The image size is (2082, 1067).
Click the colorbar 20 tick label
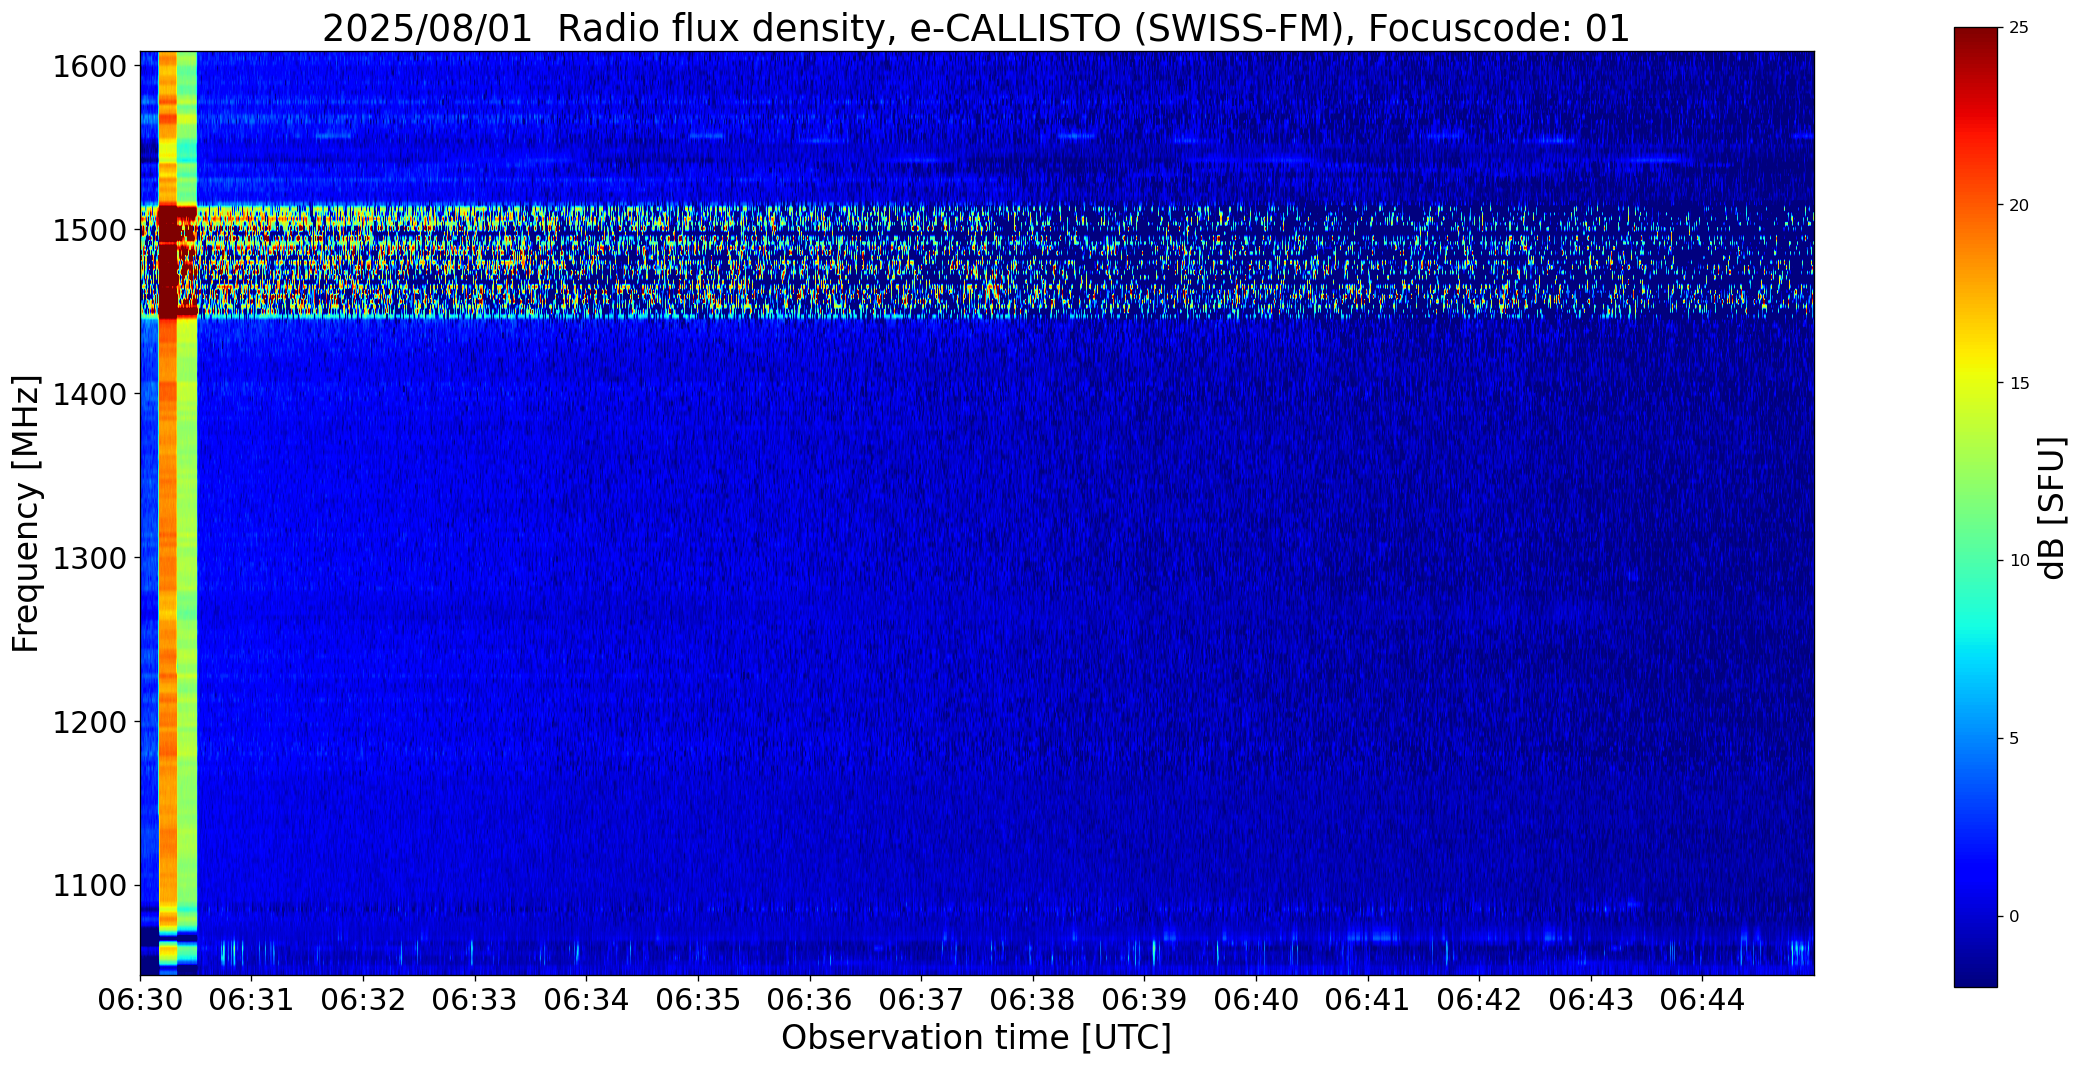tap(2019, 206)
